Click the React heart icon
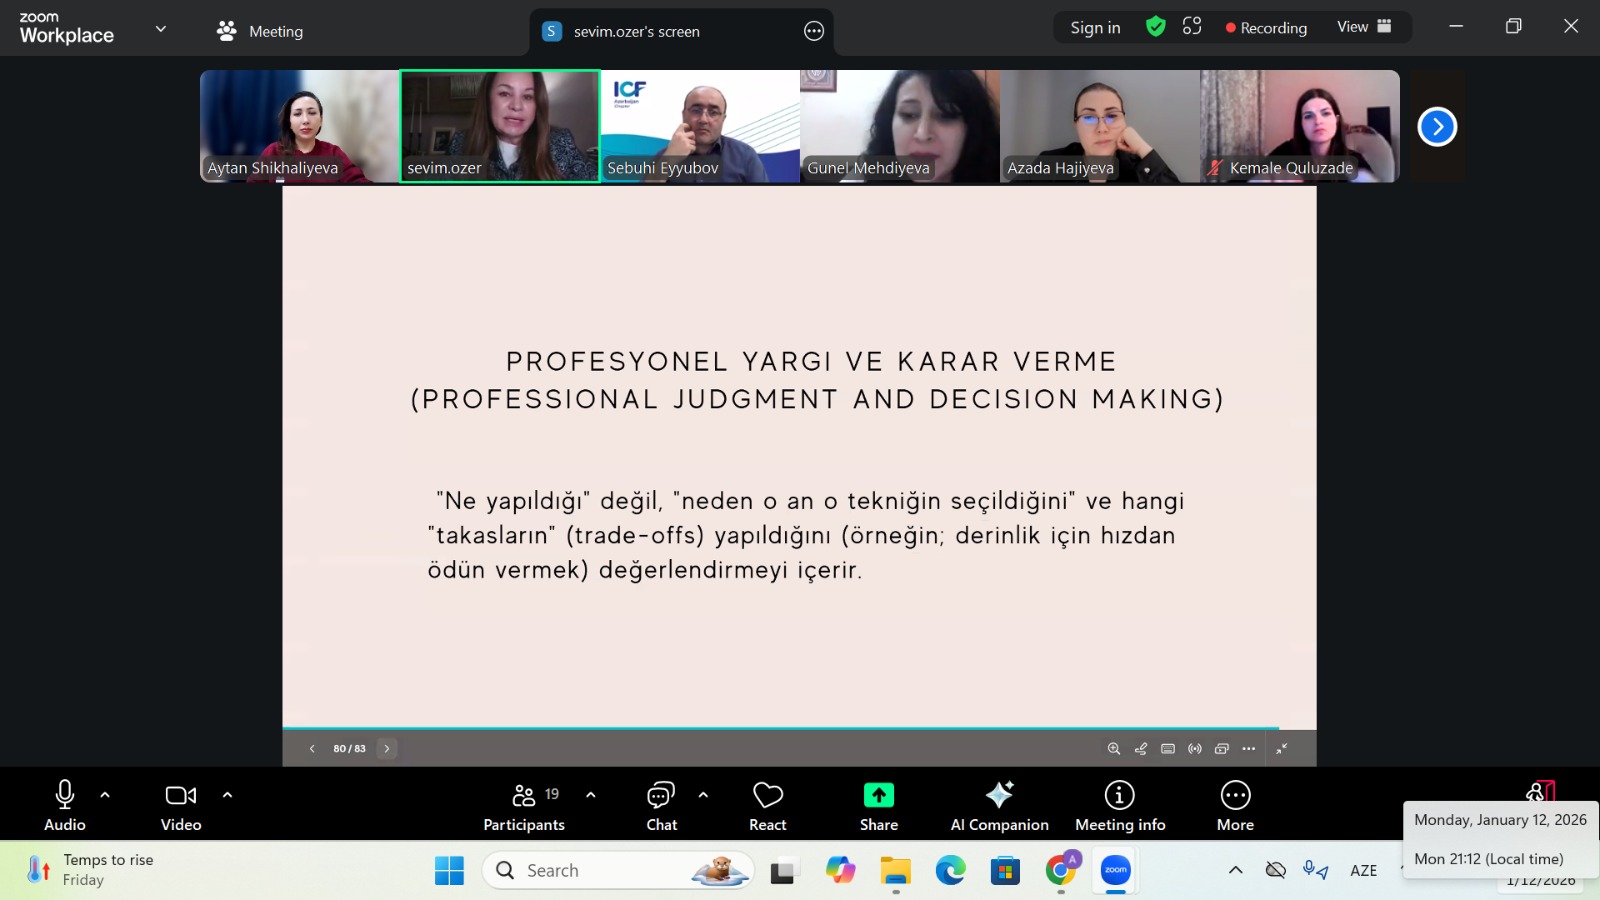 coord(767,806)
